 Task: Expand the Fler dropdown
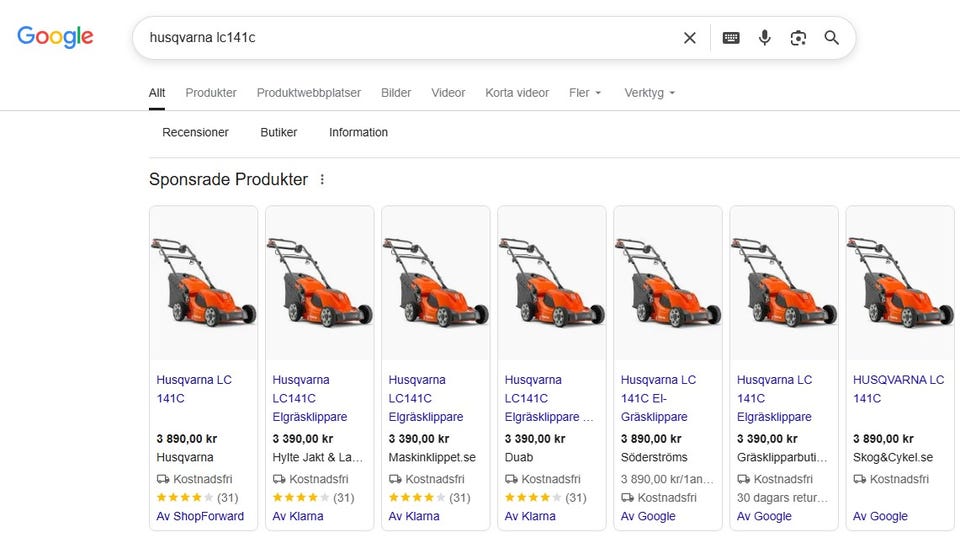pos(585,93)
